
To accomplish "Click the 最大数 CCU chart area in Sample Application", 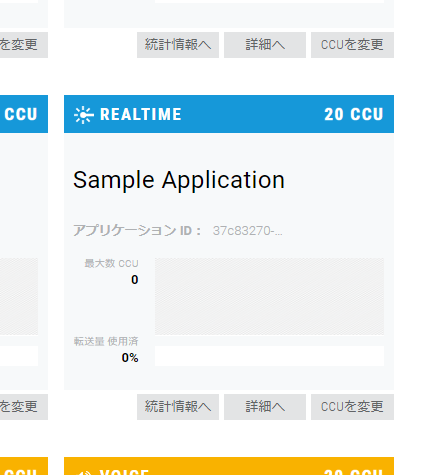I will (x=269, y=296).
